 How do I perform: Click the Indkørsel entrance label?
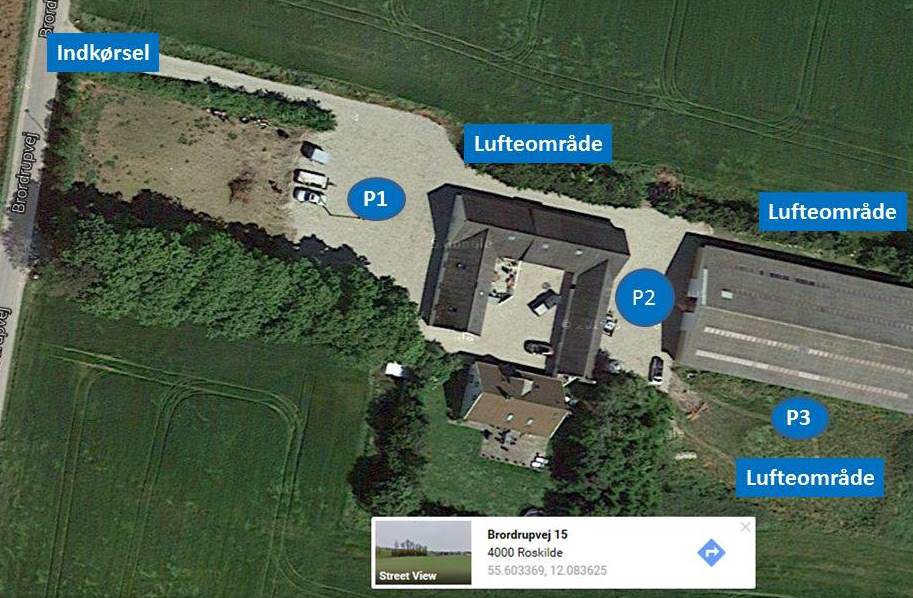[x=103, y=53]
